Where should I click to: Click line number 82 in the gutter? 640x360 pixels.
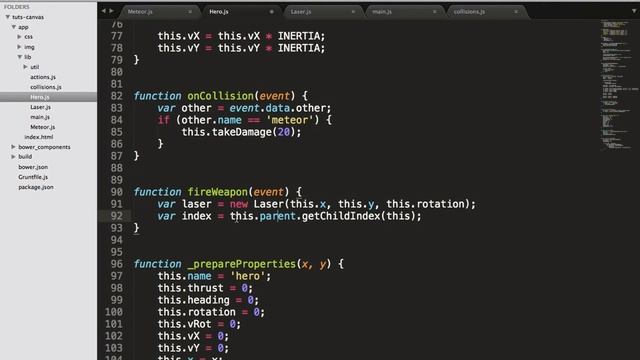(x=116, y=96)
